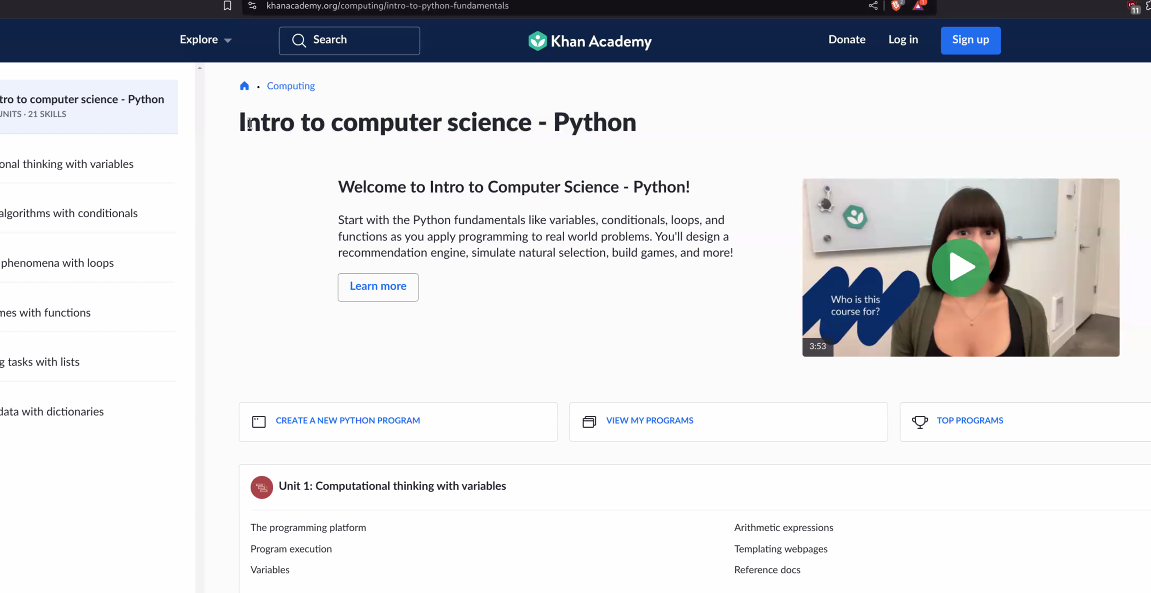Select sidebar unit thinking with variables

point(67,164)
